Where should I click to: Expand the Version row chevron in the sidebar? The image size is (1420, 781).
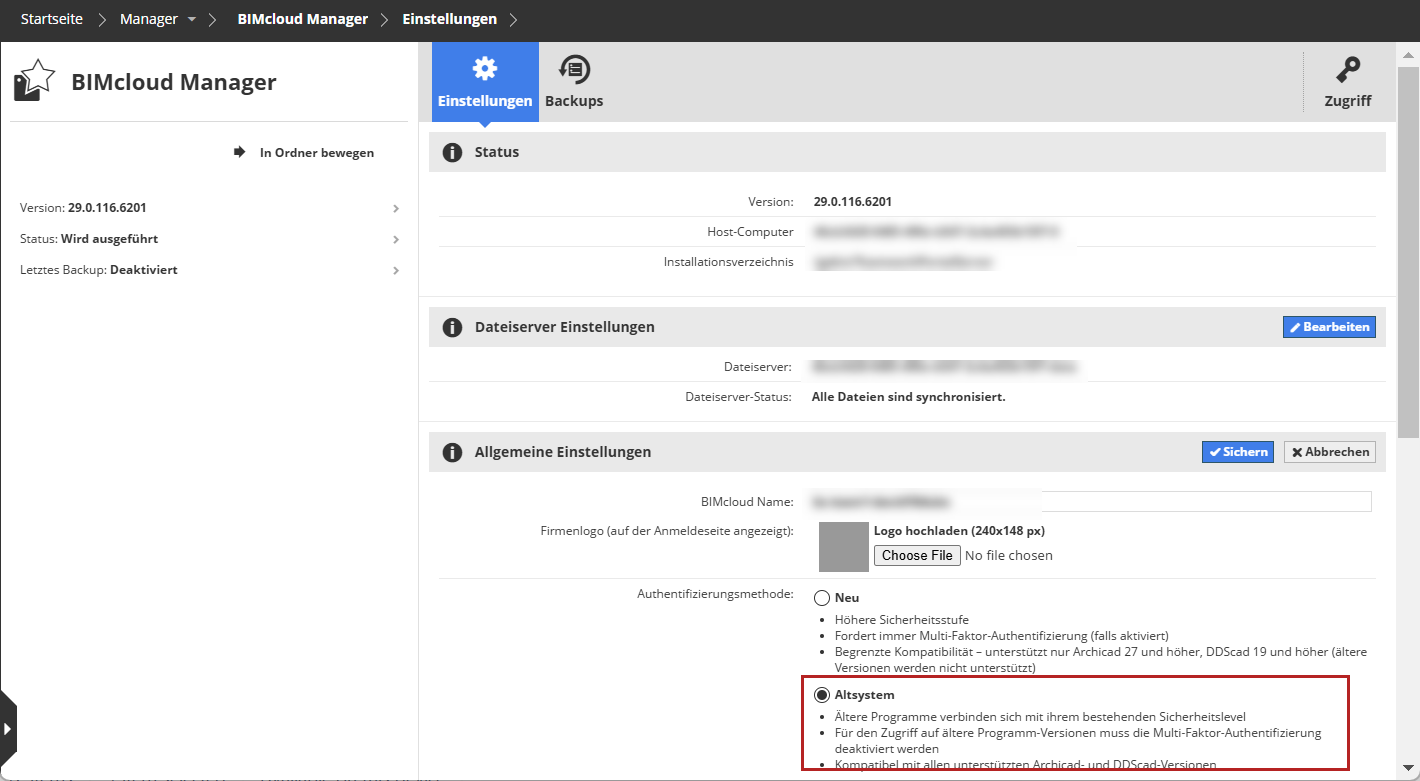[396, 208]
